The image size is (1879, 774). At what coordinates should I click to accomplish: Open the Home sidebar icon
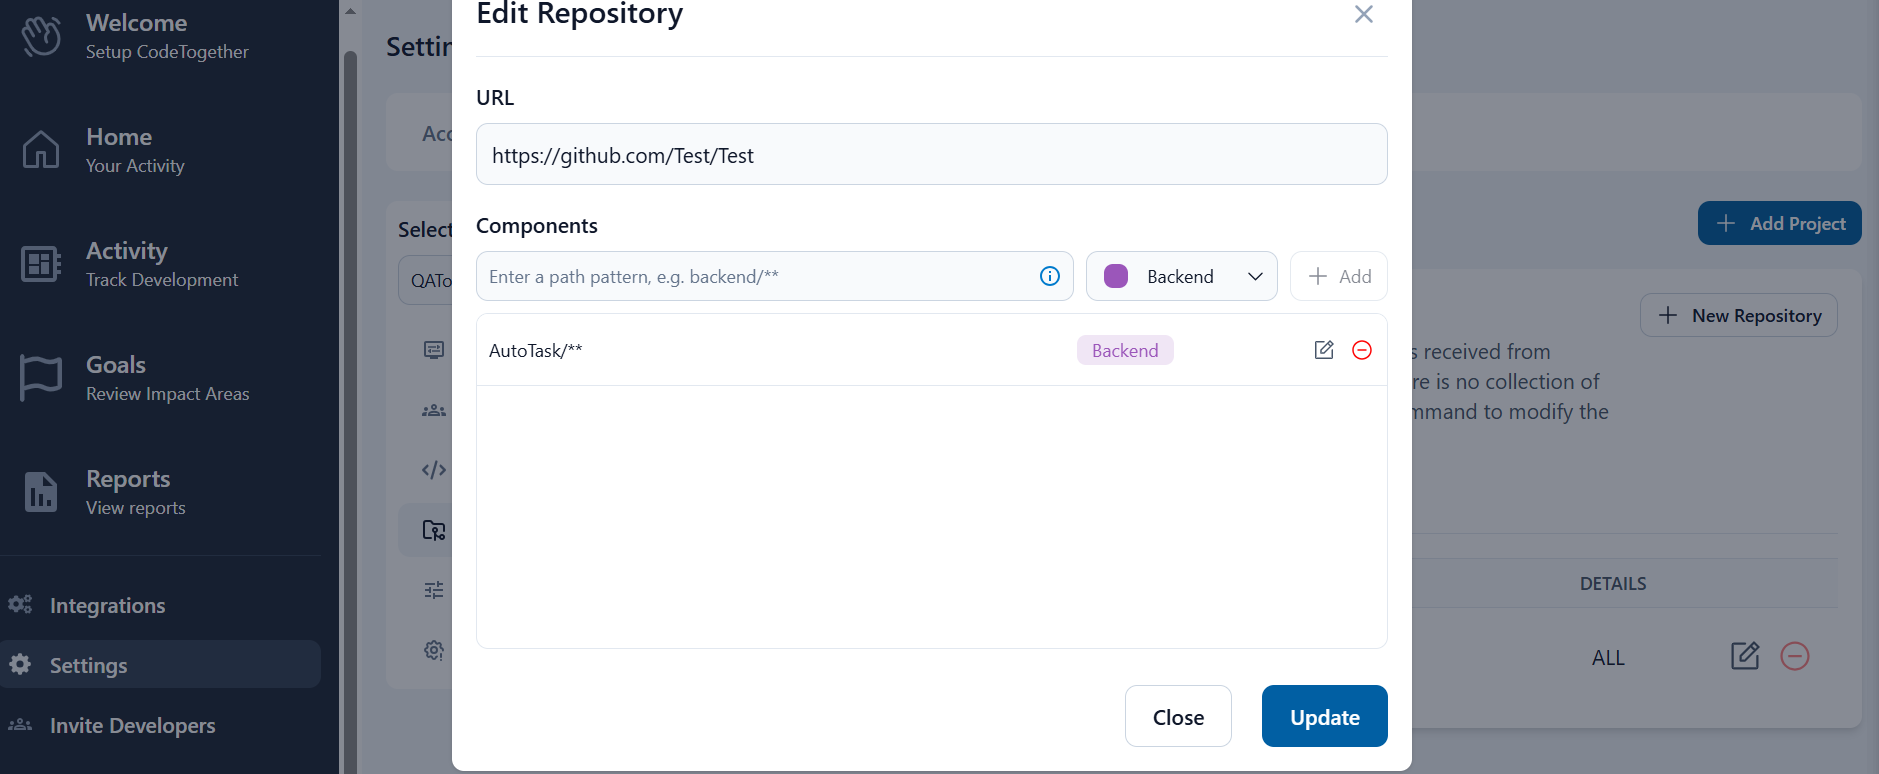(41, 150)
